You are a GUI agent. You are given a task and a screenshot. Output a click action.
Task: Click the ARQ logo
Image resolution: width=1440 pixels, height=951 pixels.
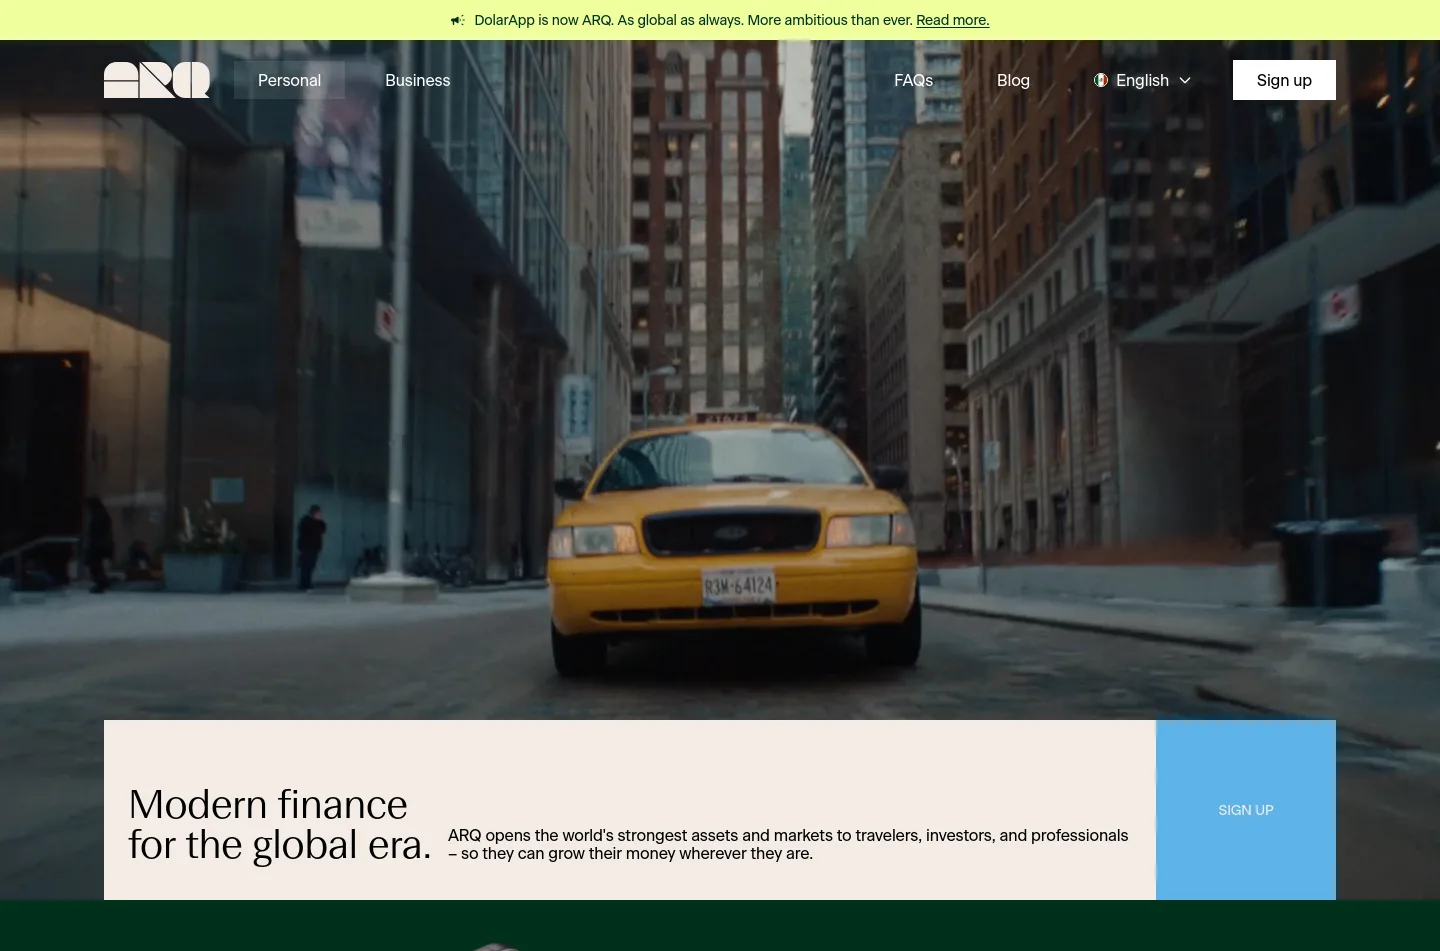pos(157,80)
